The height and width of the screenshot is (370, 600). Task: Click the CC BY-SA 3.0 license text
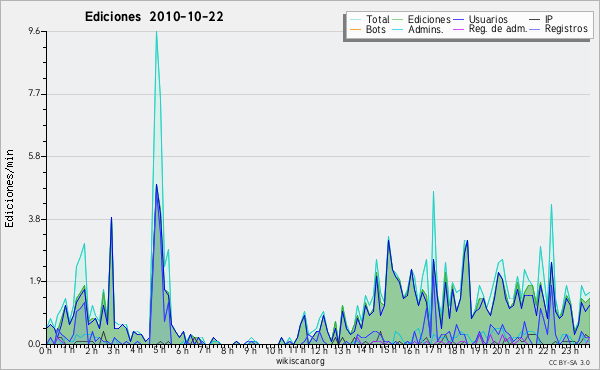click(x=569, y=362)
